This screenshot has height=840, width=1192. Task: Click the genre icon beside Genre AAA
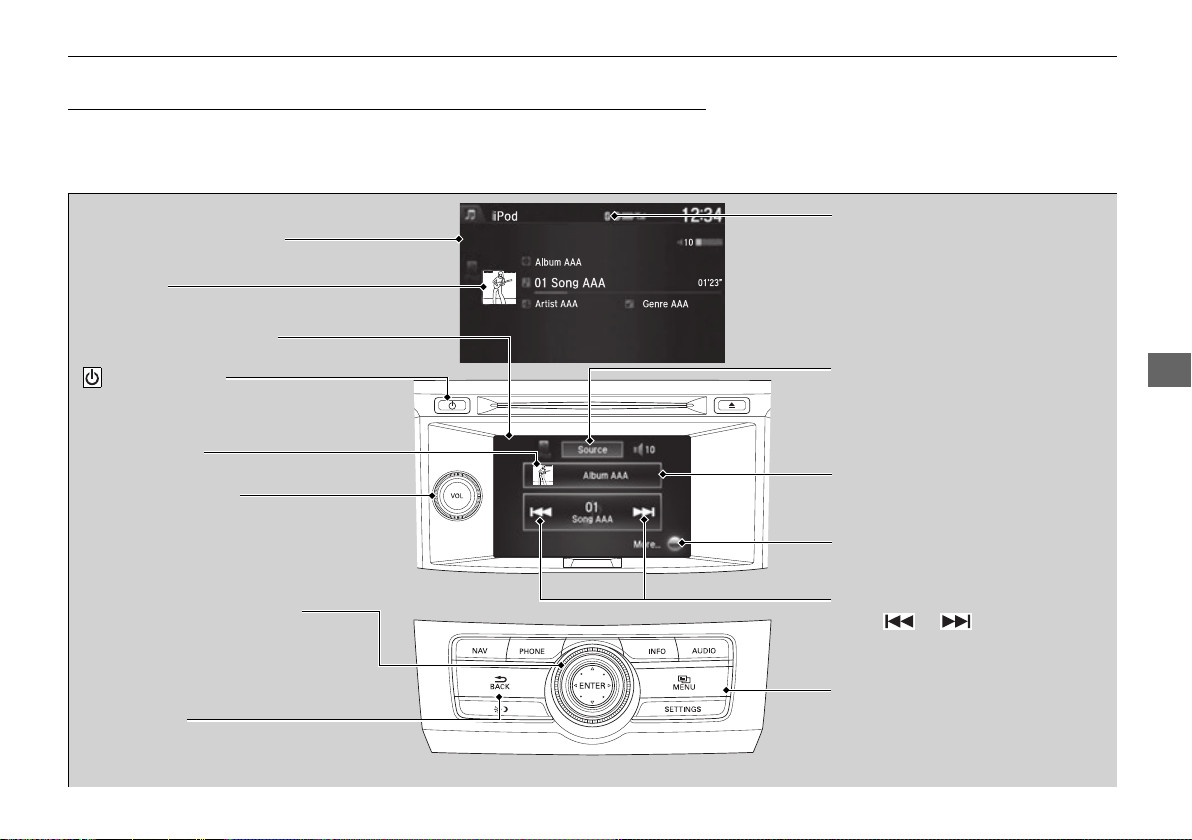(629, 304)
